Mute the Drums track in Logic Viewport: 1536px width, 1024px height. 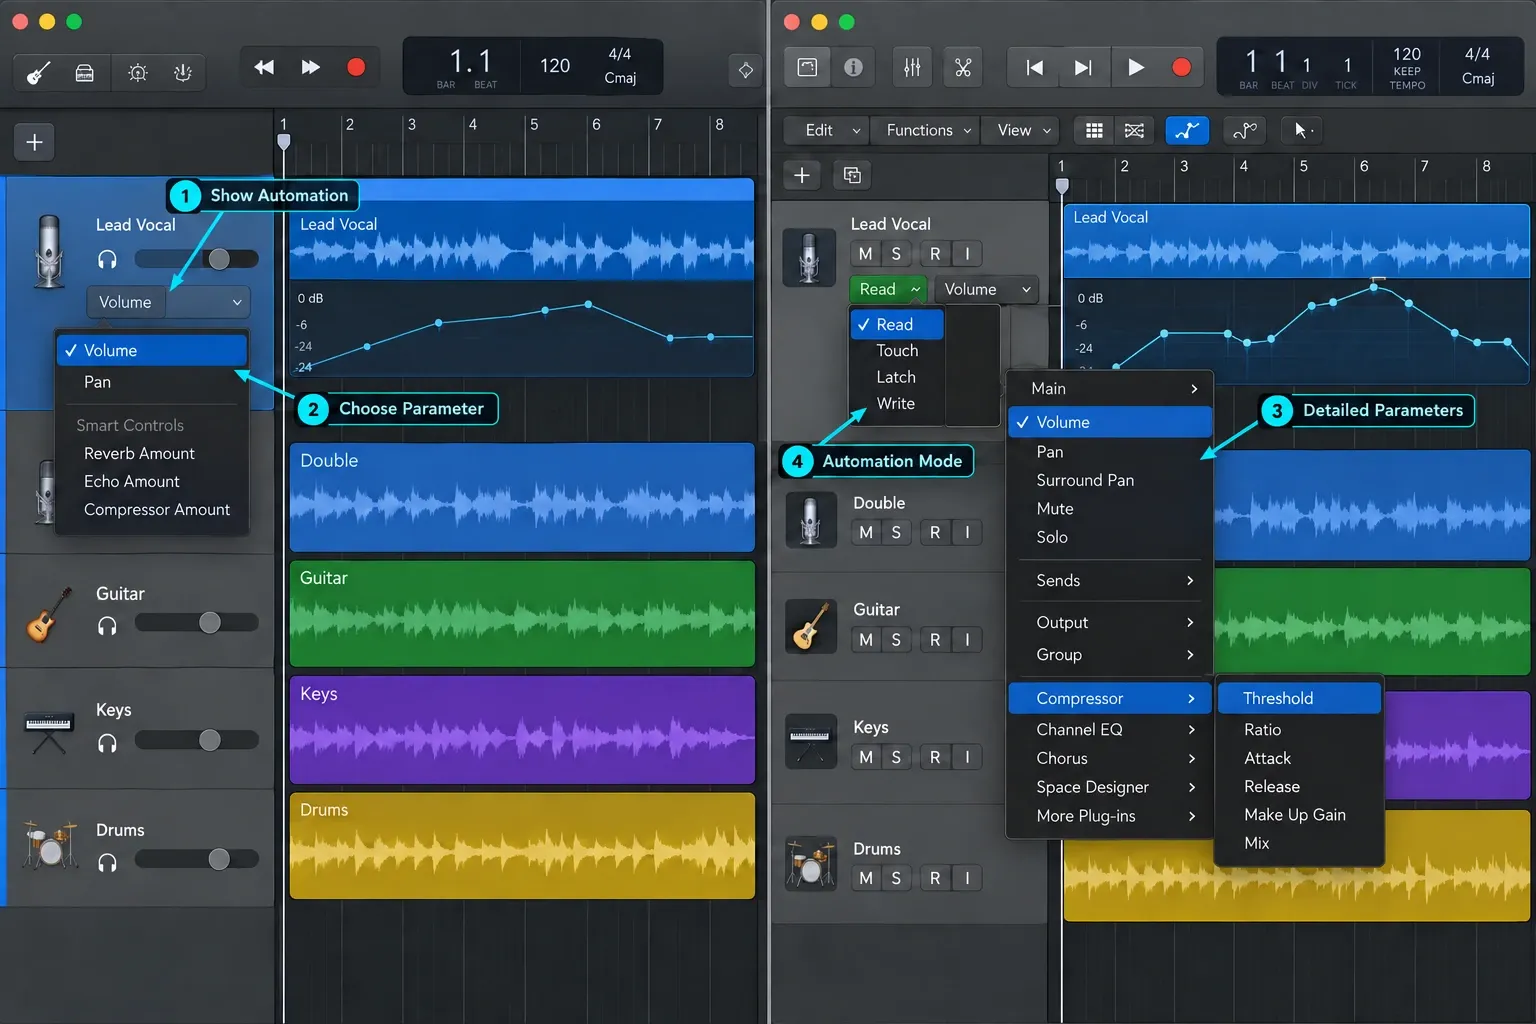866,878
